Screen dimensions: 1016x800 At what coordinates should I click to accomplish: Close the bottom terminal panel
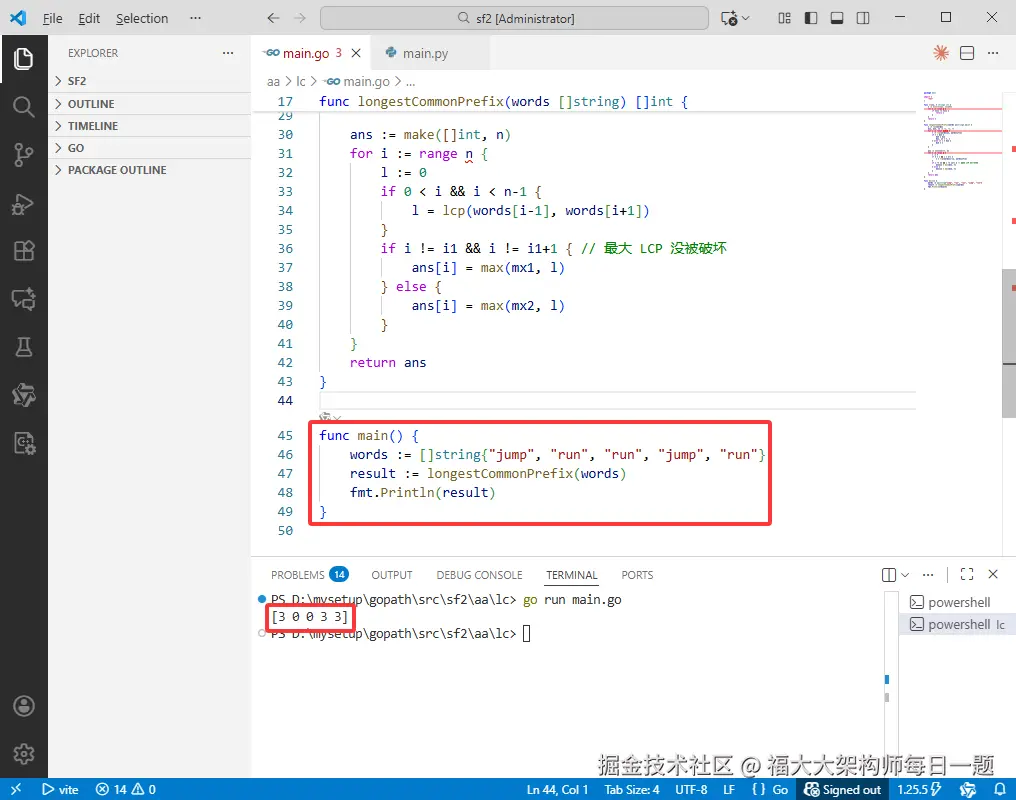[x=993, y=575]
